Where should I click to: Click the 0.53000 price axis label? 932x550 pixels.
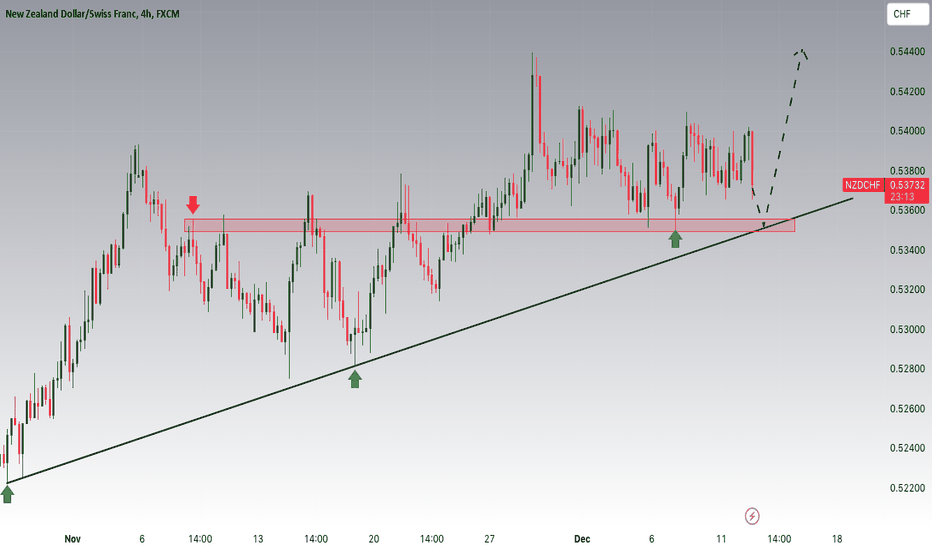pyautogui.click(x=907, y=329)
